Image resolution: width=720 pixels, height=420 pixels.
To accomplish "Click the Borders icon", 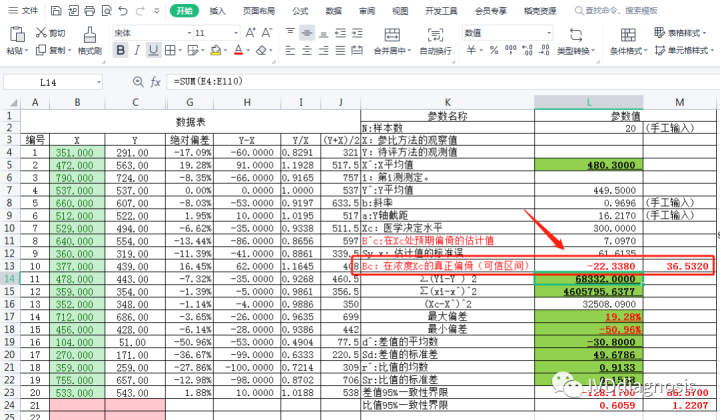I will [169, 50].
